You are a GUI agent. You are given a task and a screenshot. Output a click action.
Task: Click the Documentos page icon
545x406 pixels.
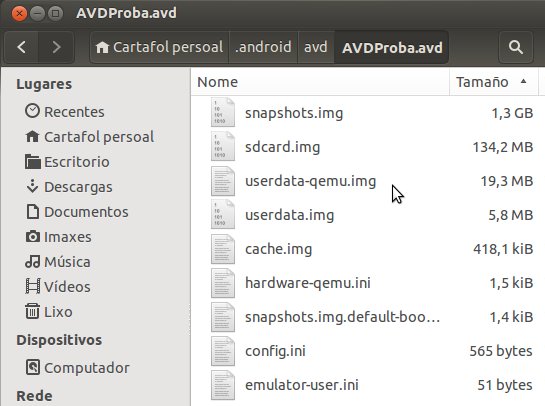click(33, 212)
